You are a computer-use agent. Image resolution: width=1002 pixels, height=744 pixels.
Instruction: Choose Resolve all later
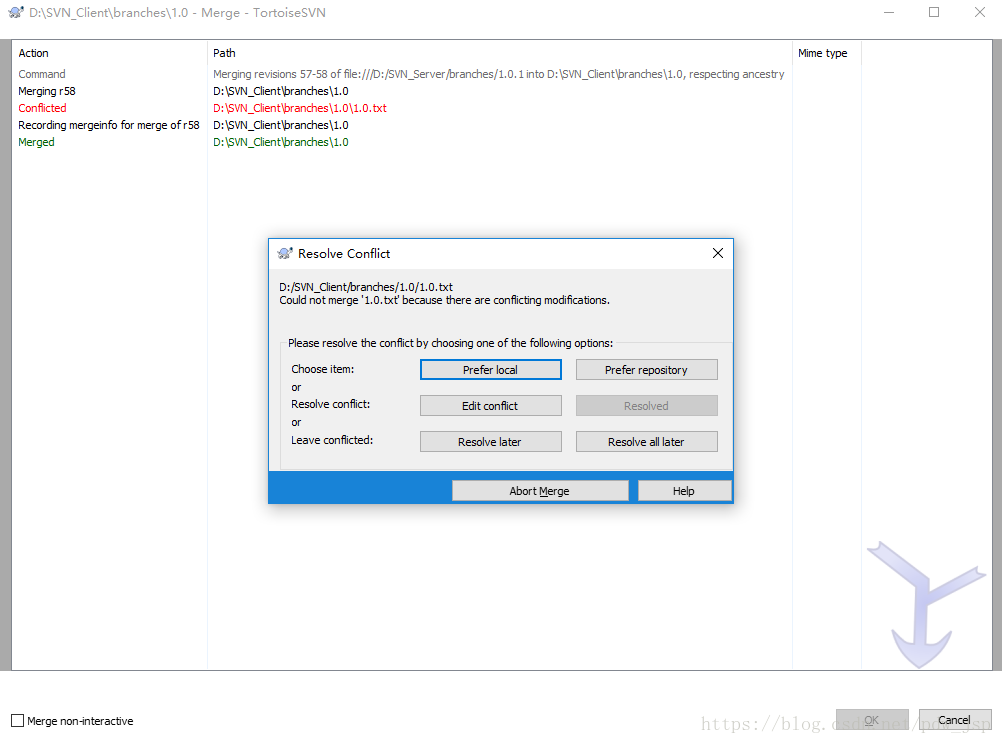click(x=646, y=442)
